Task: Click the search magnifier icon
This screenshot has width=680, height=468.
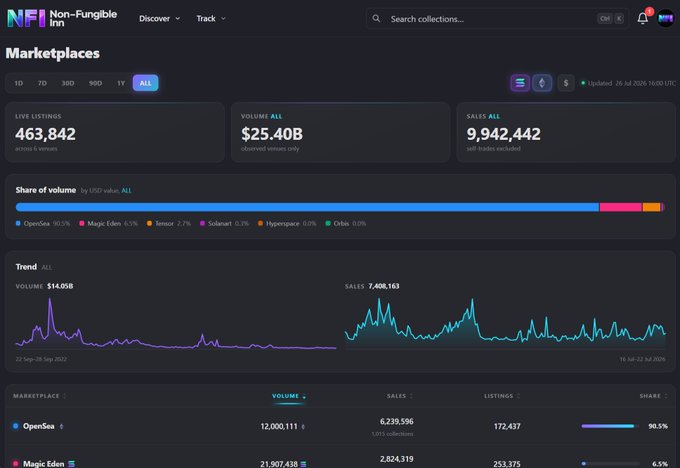Action: [376, 19]
